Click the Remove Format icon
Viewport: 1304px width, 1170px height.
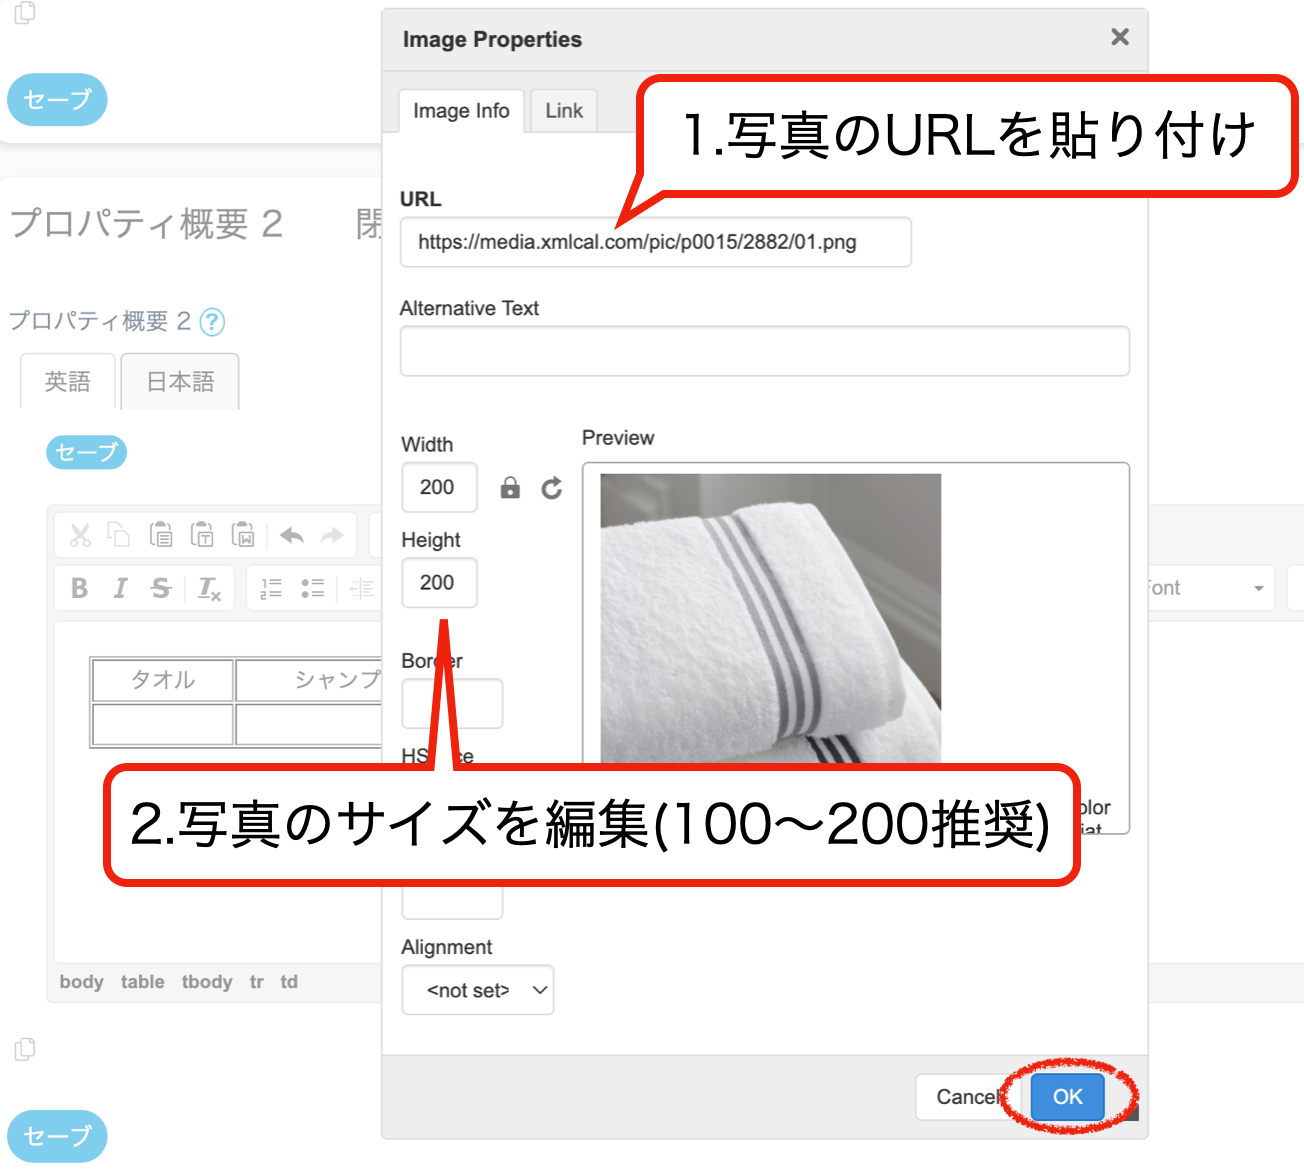click(209, 588)
